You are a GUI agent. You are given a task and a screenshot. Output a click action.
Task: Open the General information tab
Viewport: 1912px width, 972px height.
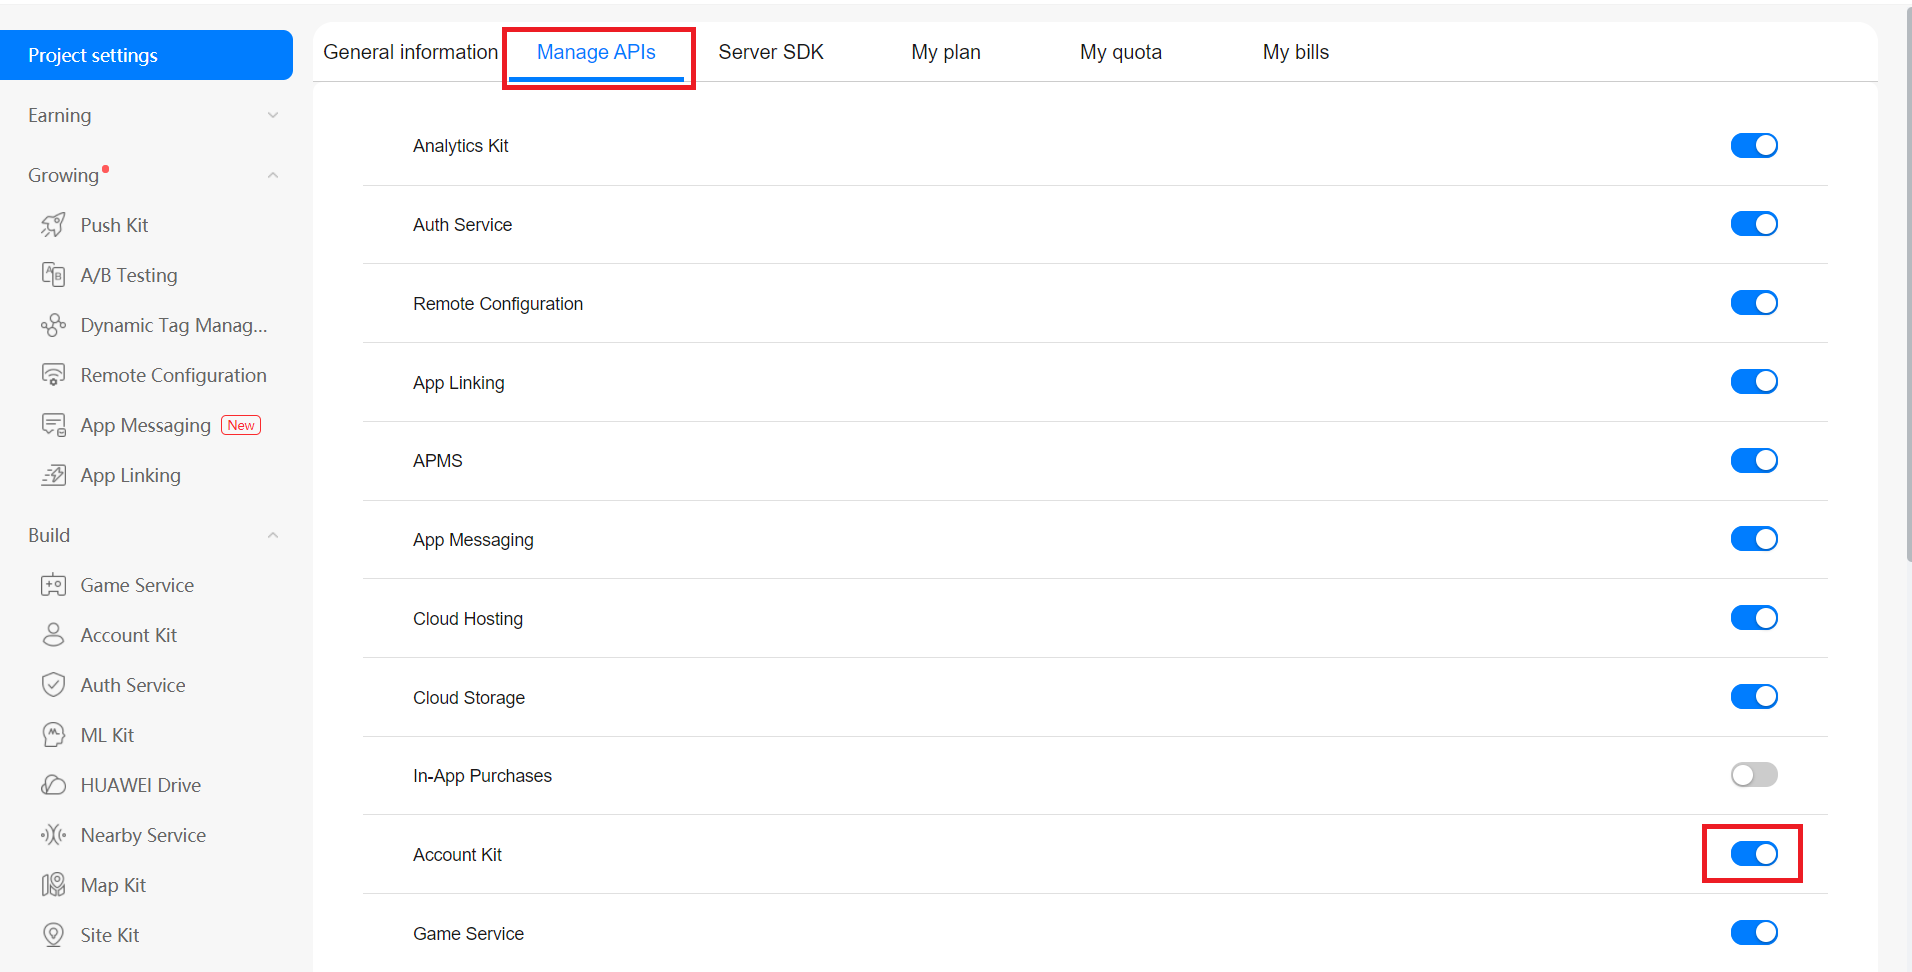coord(410,52)
